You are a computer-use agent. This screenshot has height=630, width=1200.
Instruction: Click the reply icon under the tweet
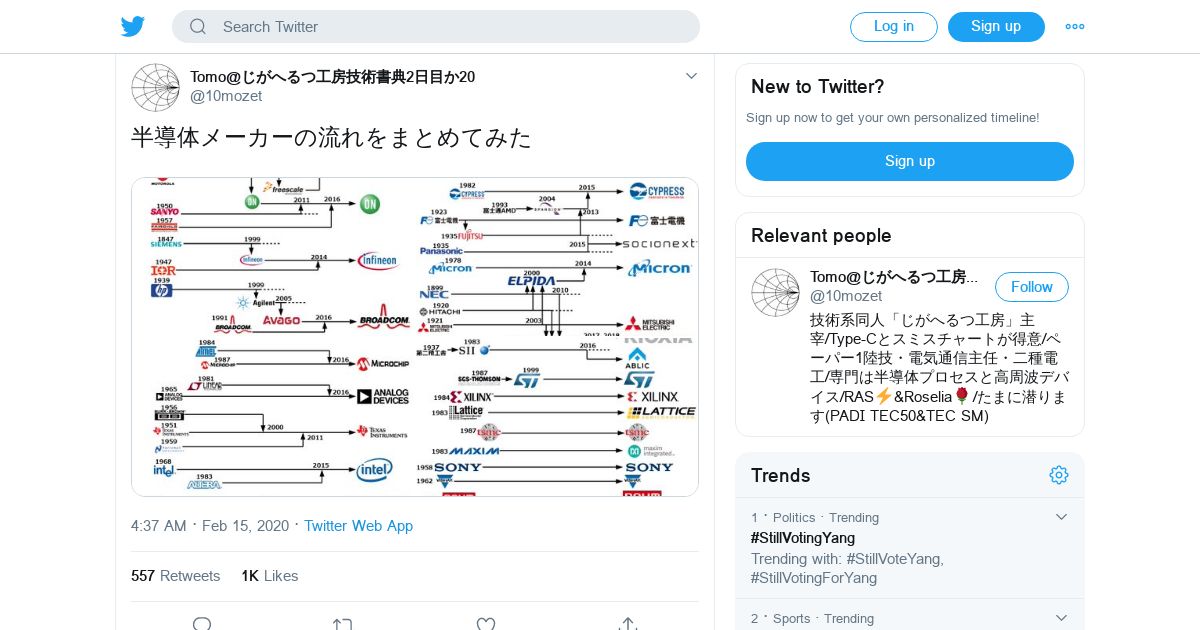pos(202,624)
